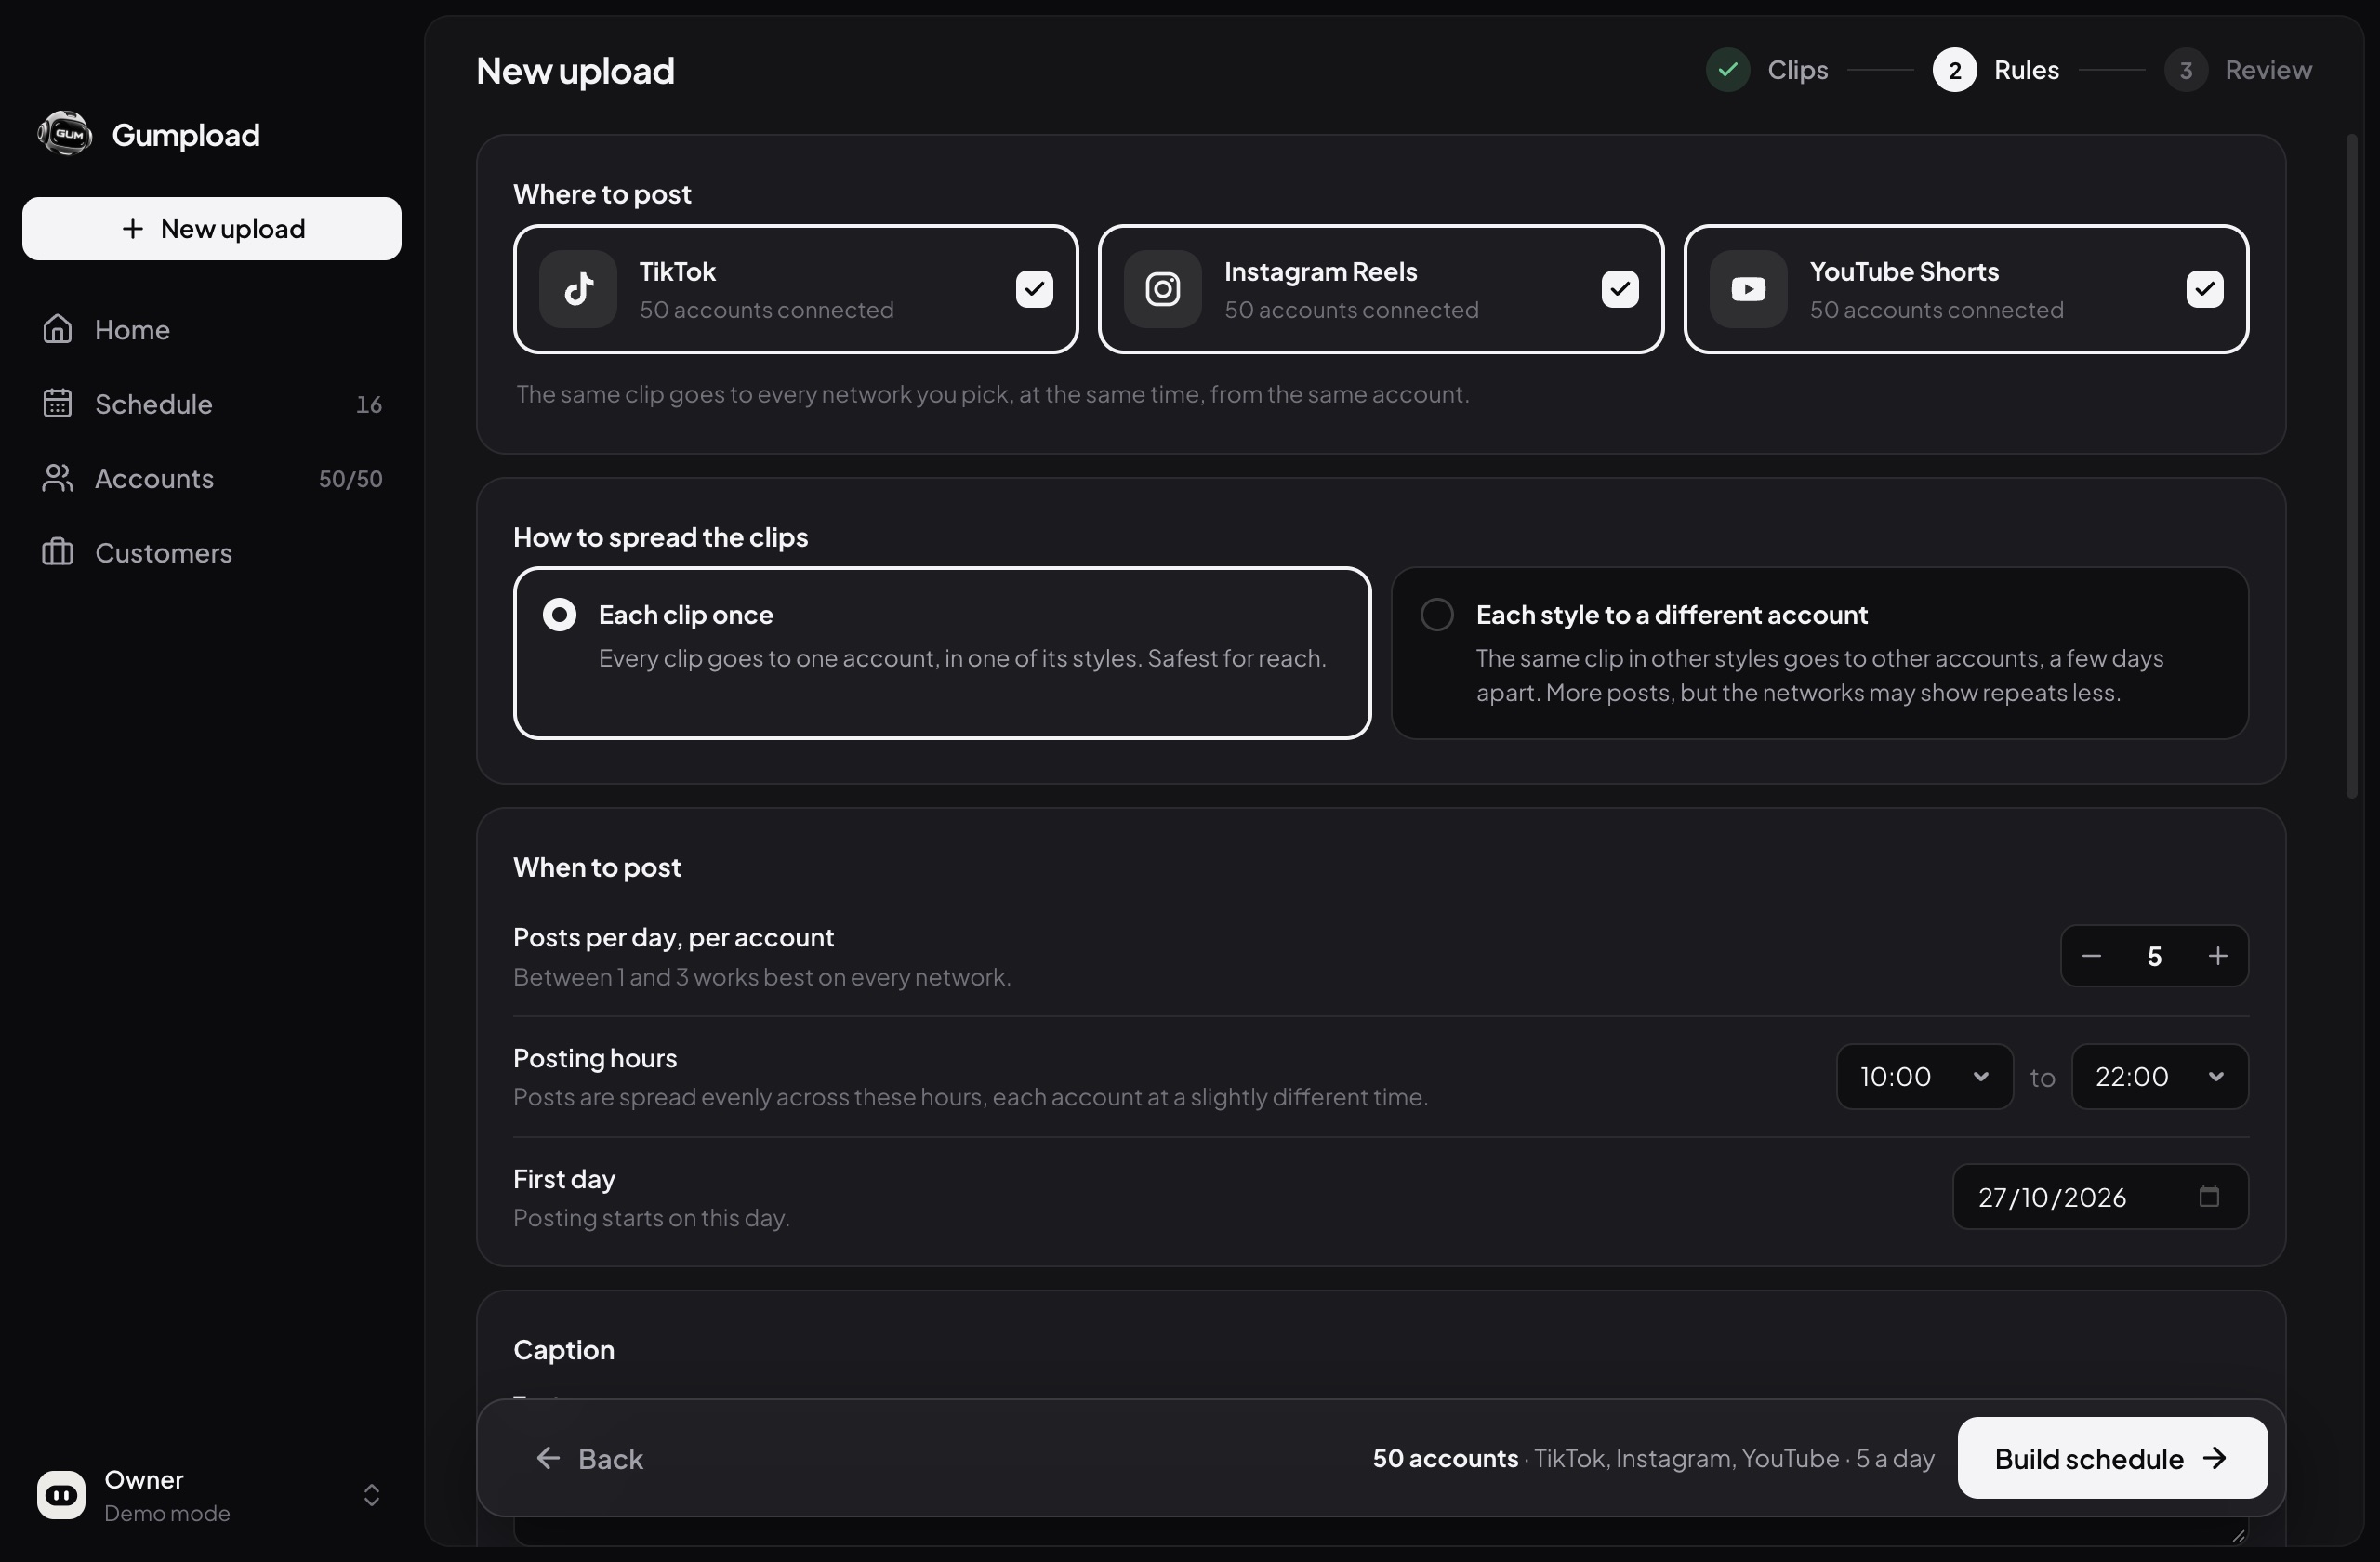This screenshot has width=2380, height=1562.
Task: Expand the Owner account switcher chevrons
Action: (371, 1495)
